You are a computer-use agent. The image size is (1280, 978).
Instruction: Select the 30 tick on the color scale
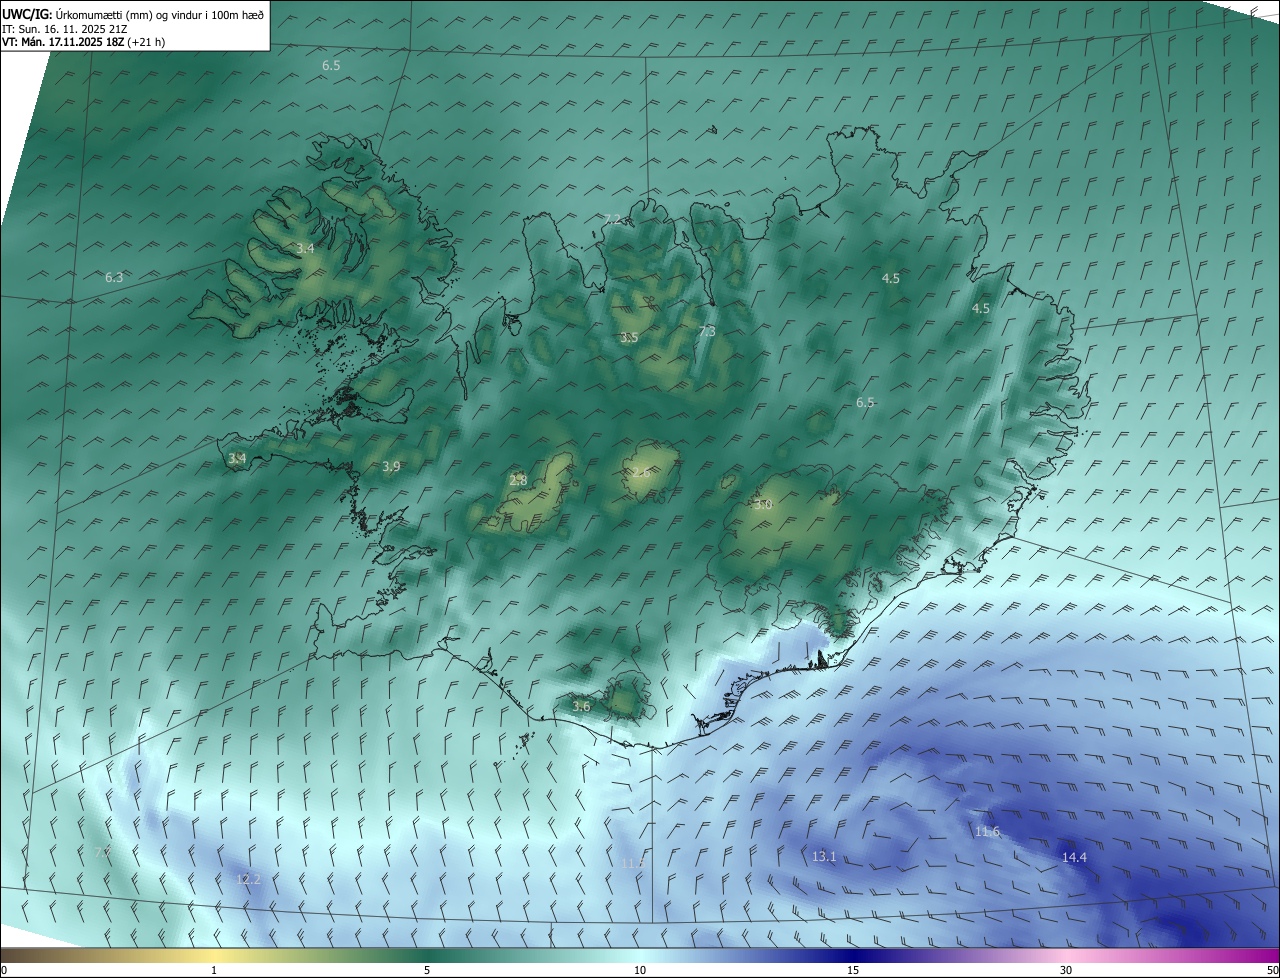[x=1066, y=970]
